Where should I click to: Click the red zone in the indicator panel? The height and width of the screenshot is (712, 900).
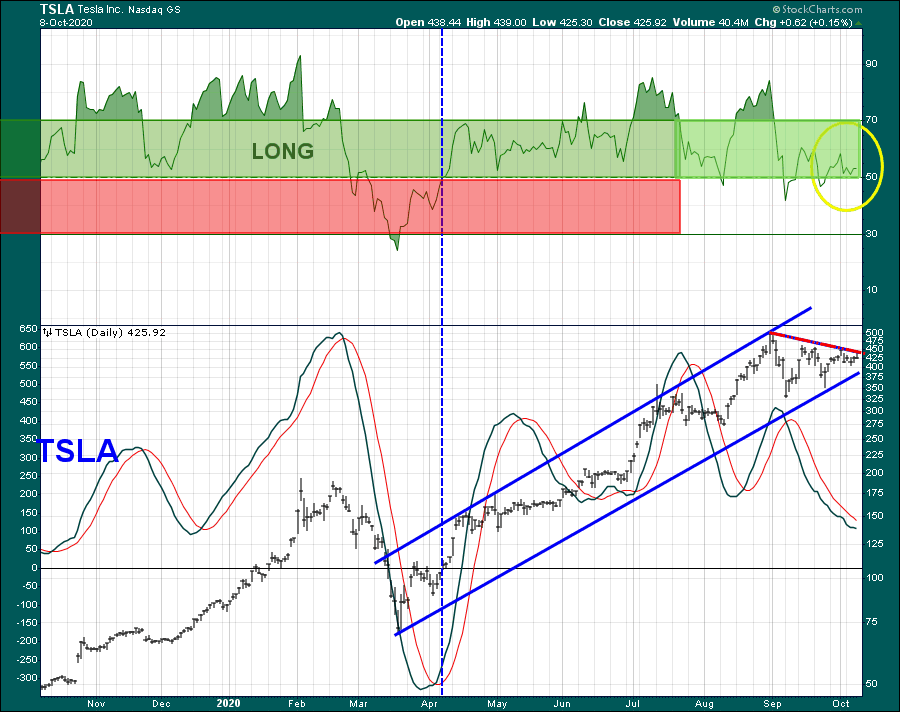point(340,206)
